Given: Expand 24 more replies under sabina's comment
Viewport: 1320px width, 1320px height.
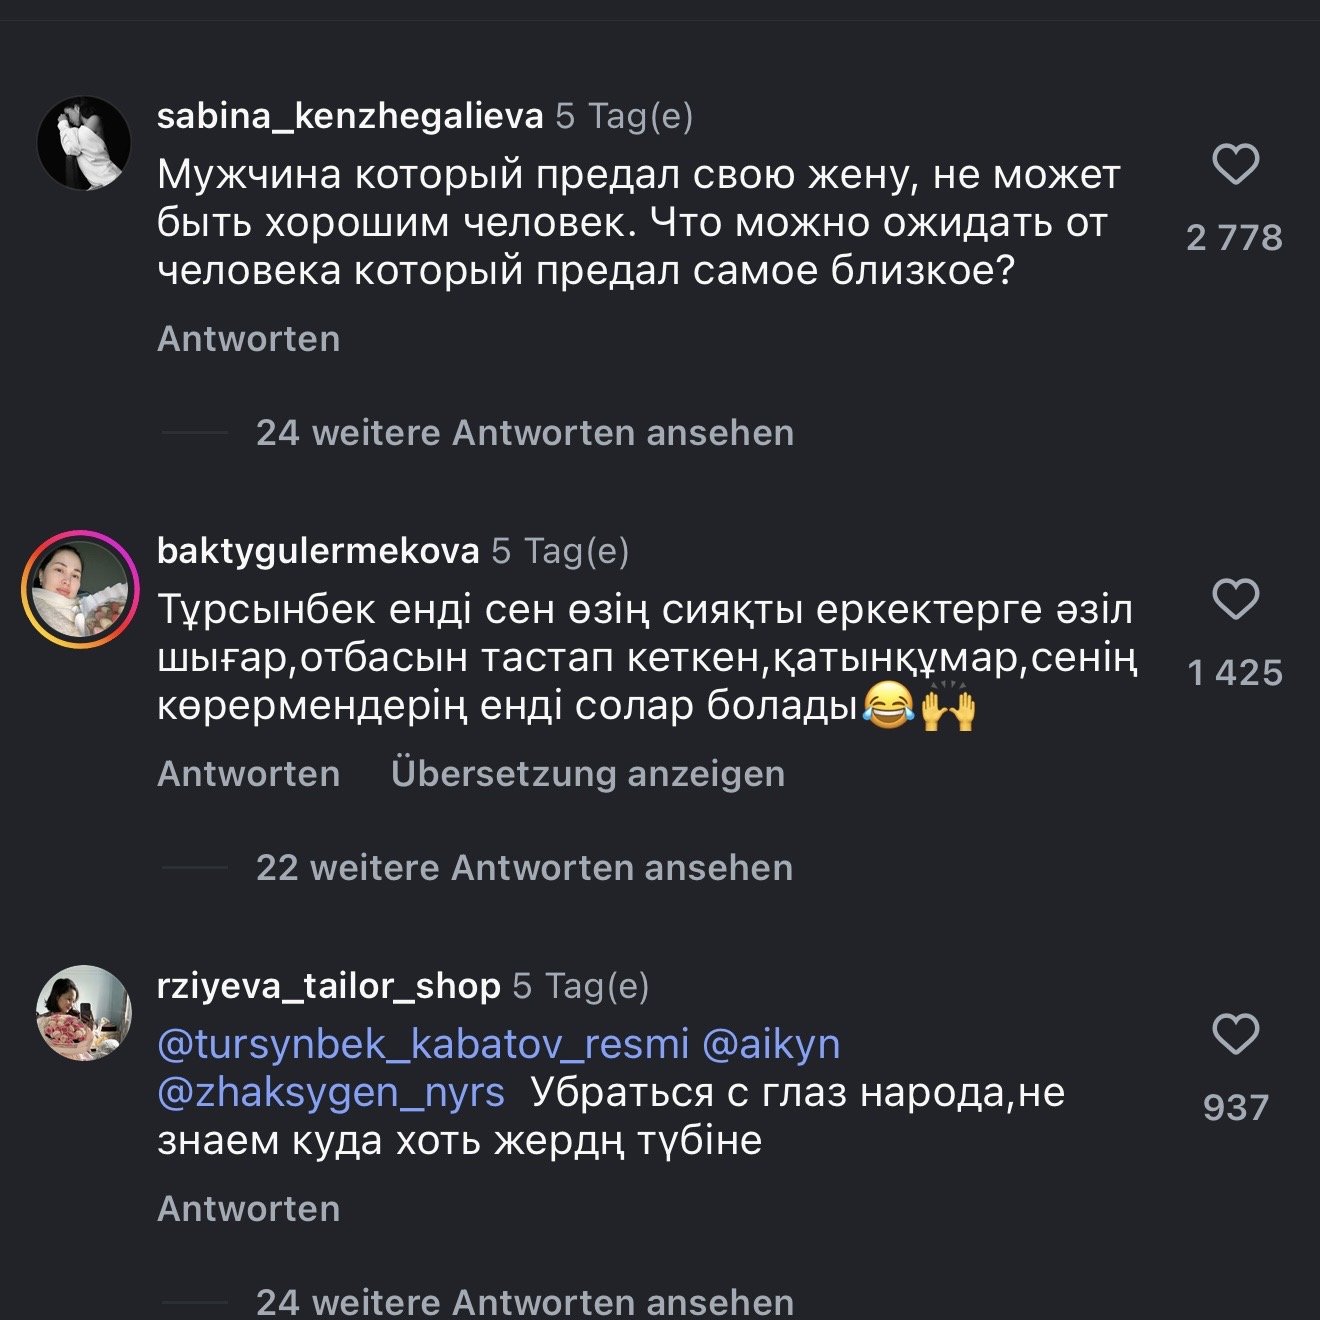Looking at the screenshot, I should [x=524, y=433].
